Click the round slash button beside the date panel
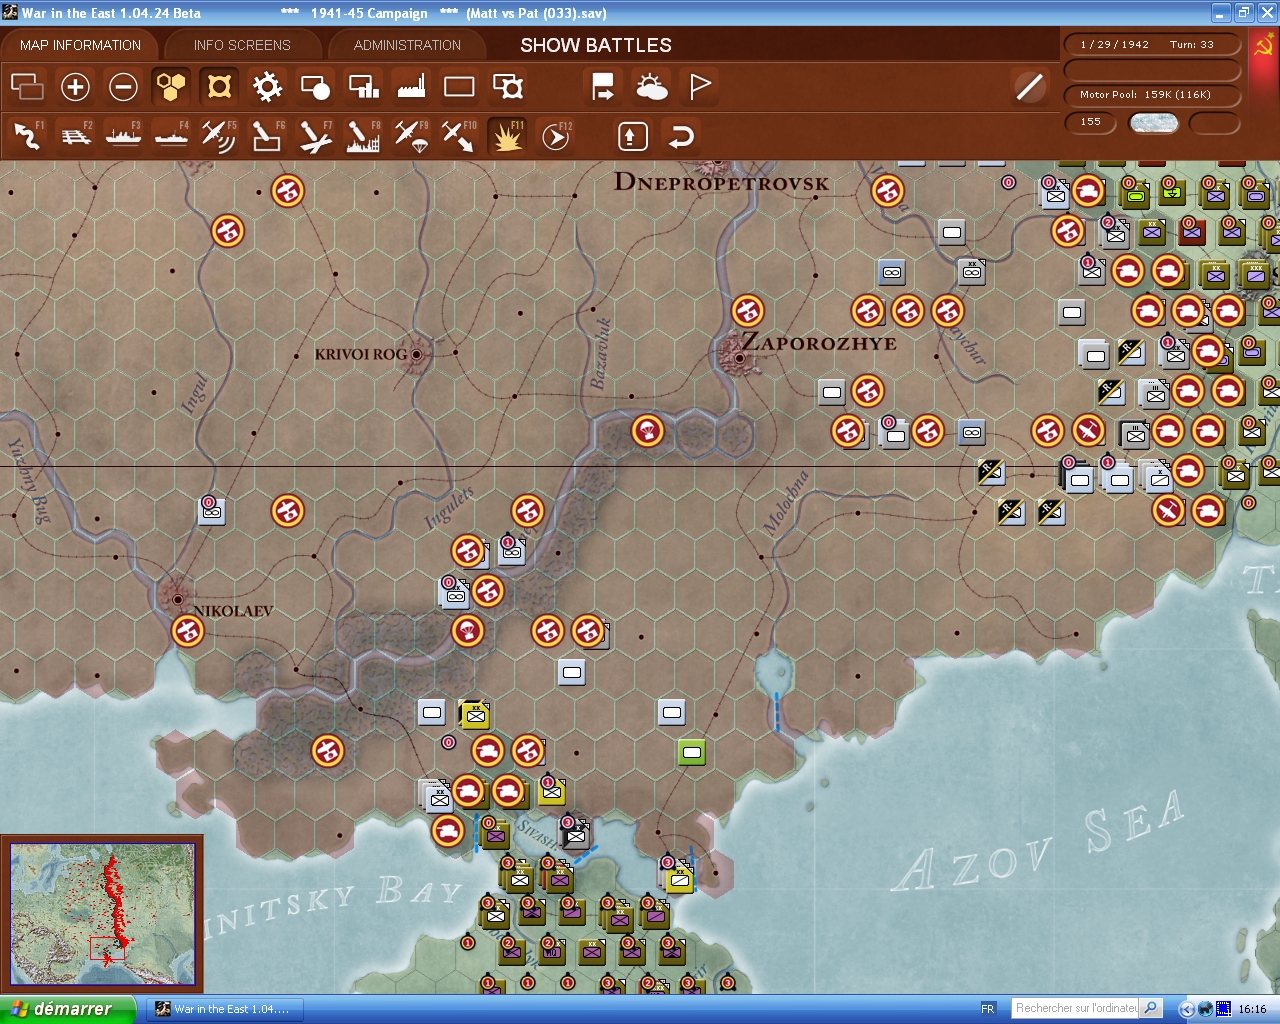 pos(1029,87)
